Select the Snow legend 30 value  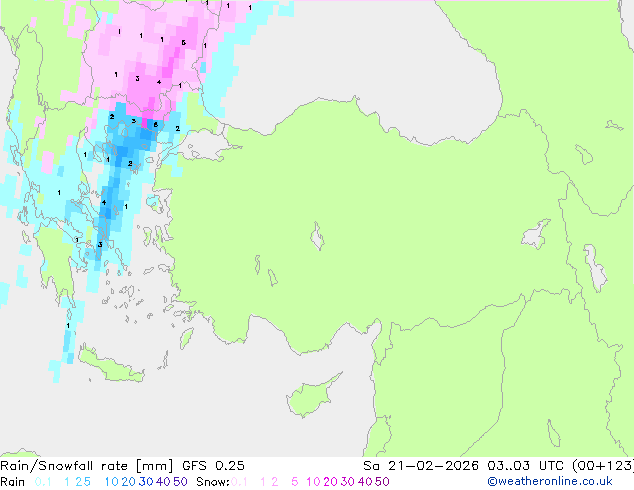point(348,482)
